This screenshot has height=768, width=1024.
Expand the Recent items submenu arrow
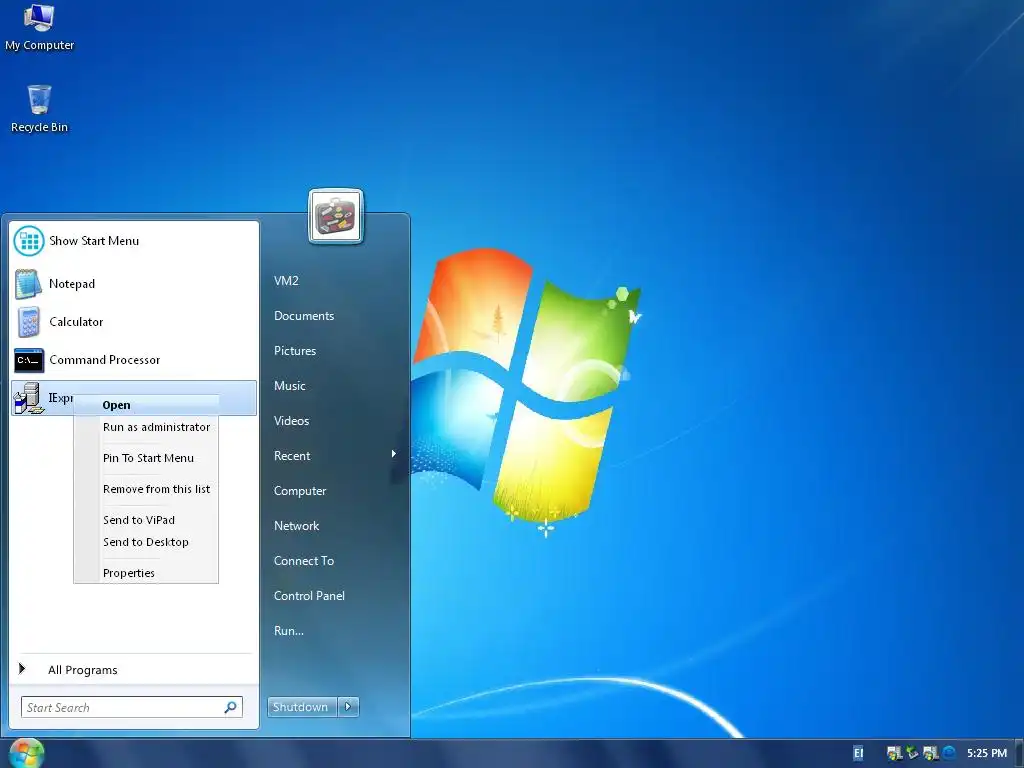394,454
